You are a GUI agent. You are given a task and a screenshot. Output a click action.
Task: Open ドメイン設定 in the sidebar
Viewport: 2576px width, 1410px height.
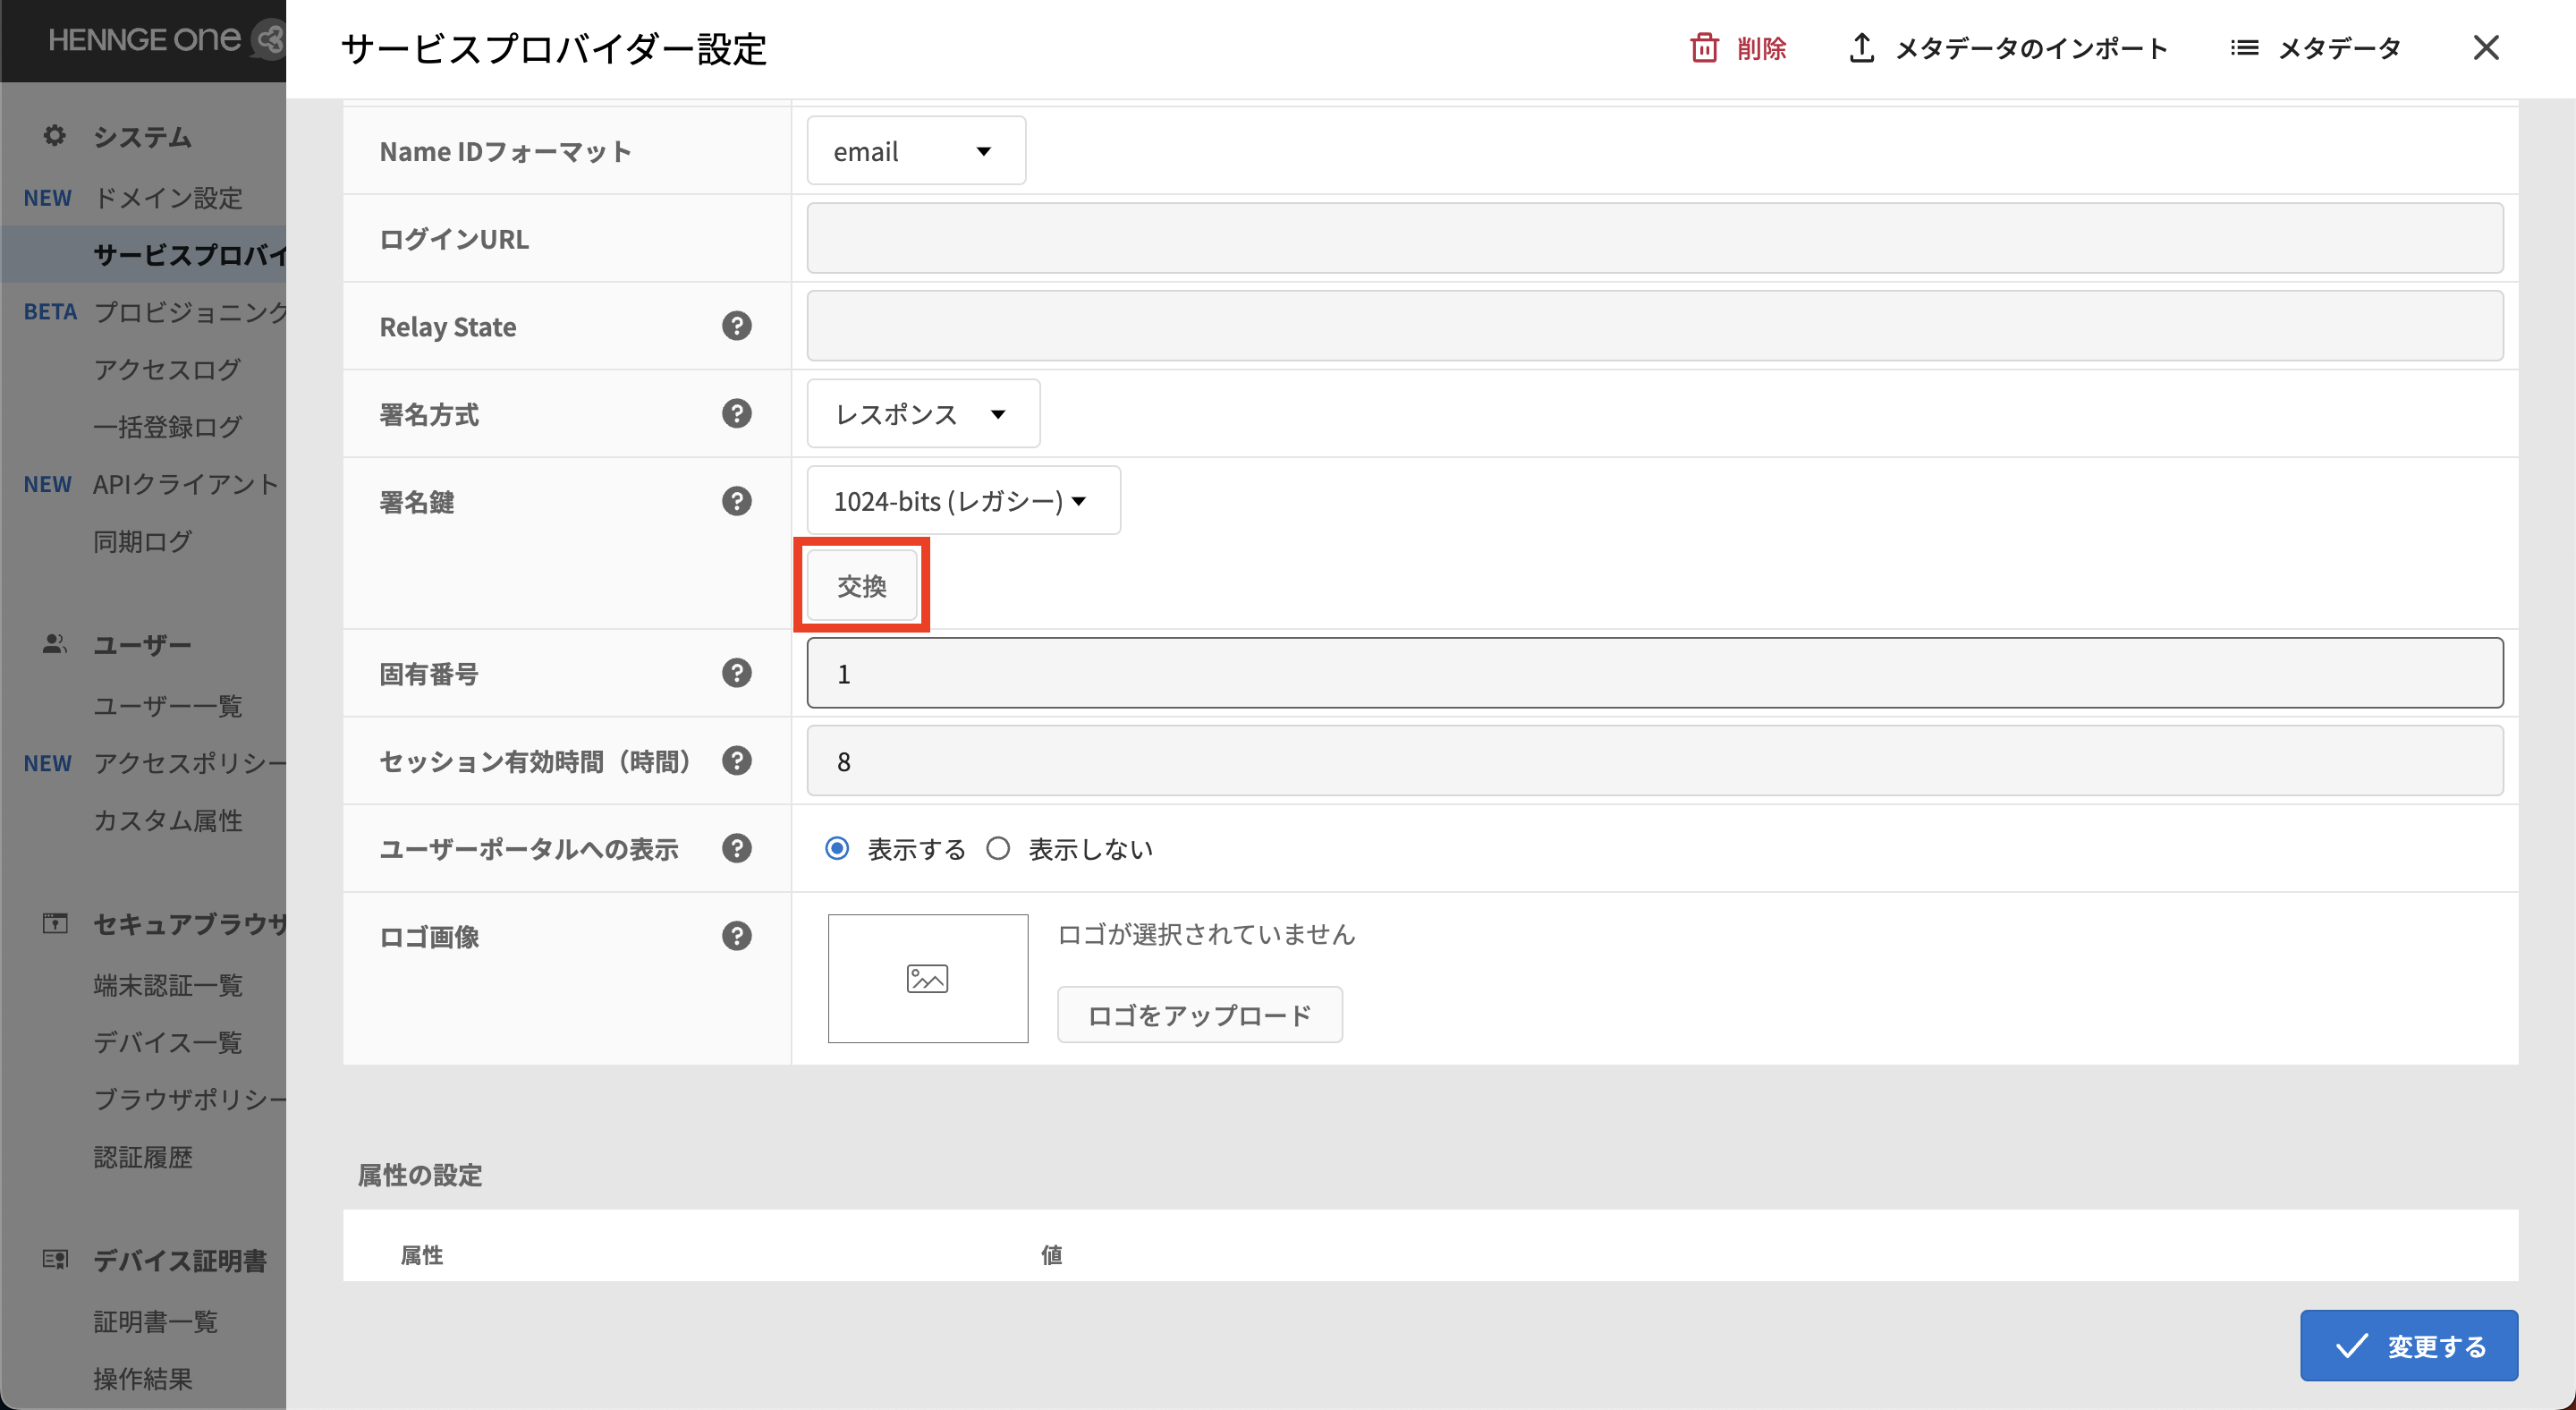pos(168,198)
